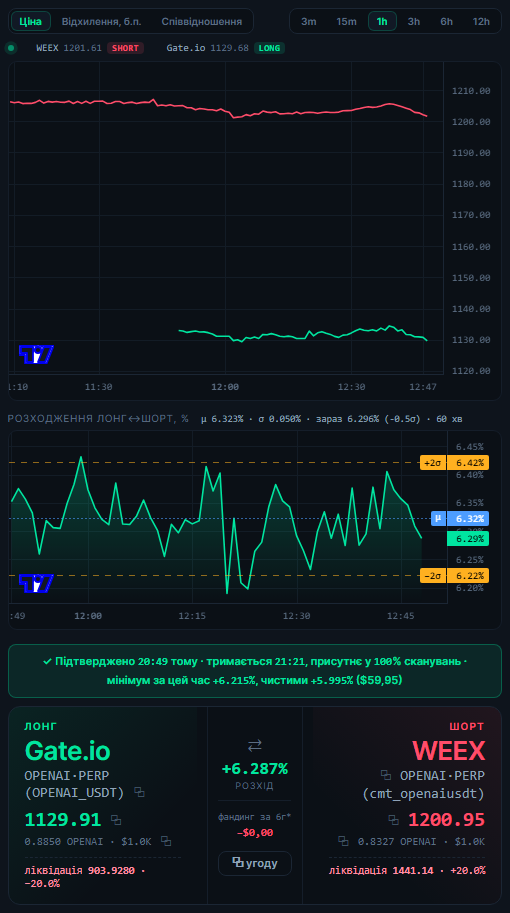Set timeframe to 3m
The height and width of the screenshot is (913, 510).
(309, 22)
